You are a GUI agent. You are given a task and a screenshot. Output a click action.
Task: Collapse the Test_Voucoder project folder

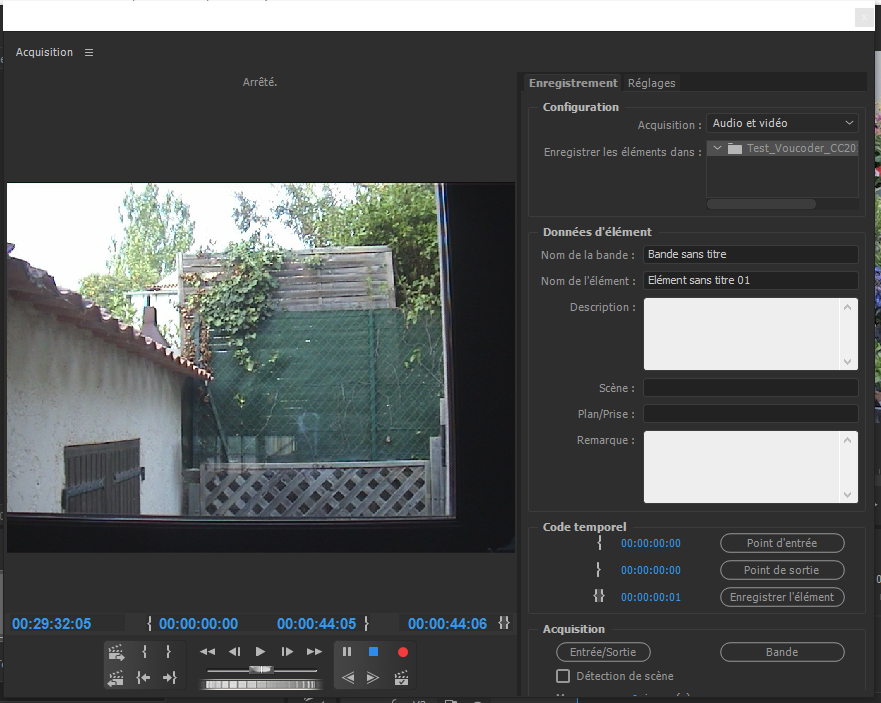click(717, 148)
